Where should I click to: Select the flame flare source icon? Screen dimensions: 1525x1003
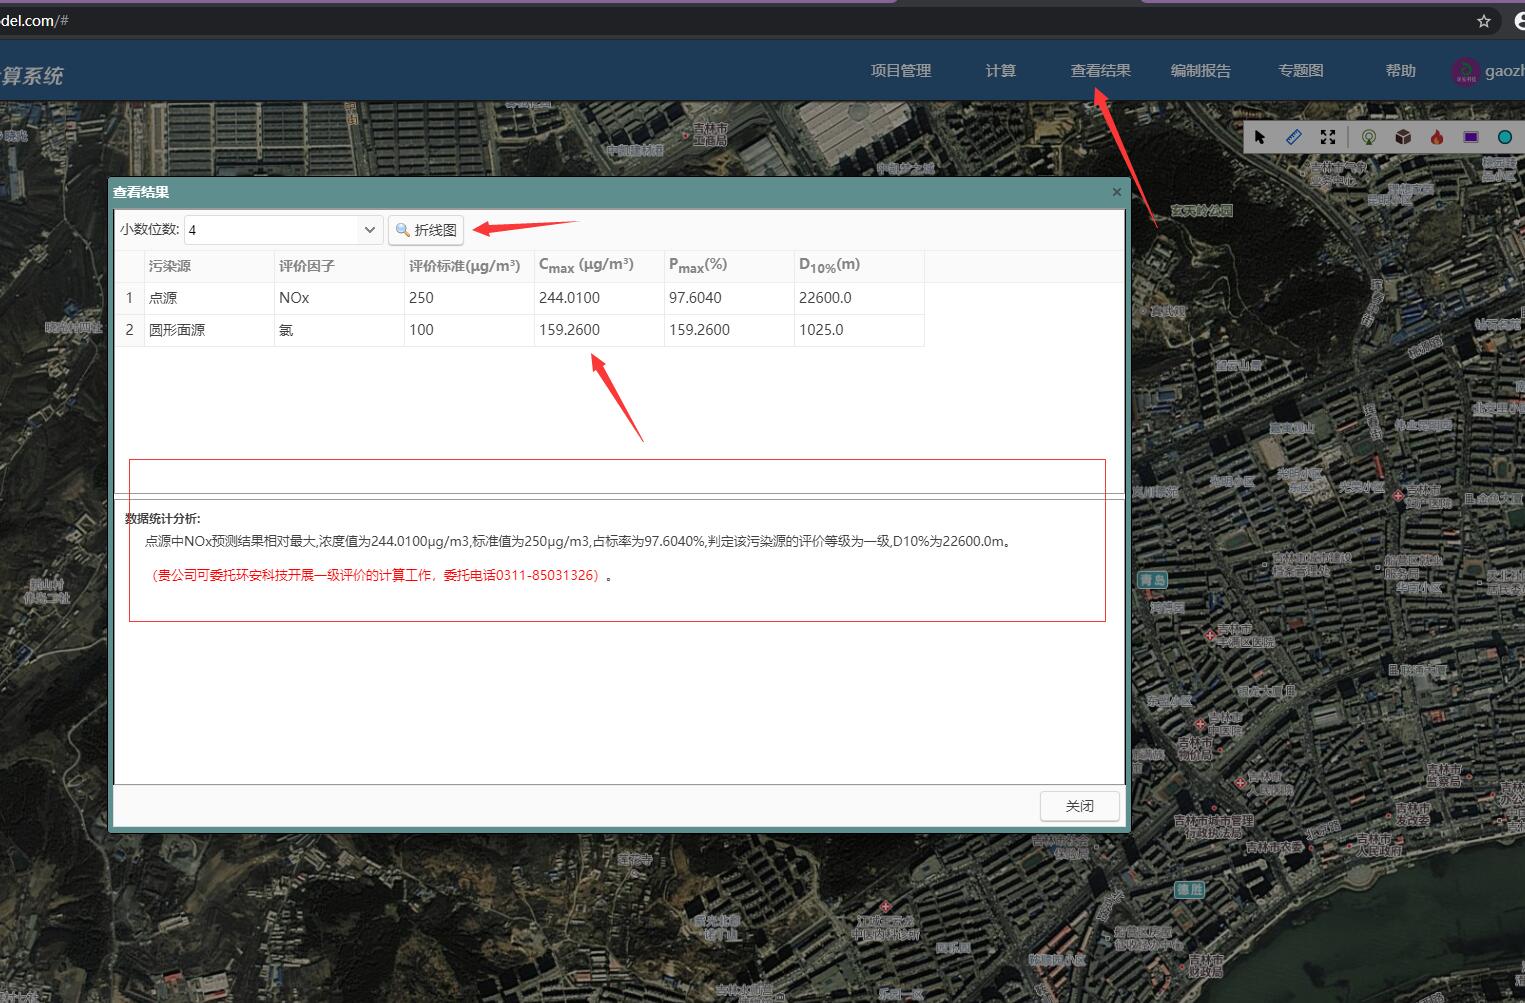(x=1437, y=137)
